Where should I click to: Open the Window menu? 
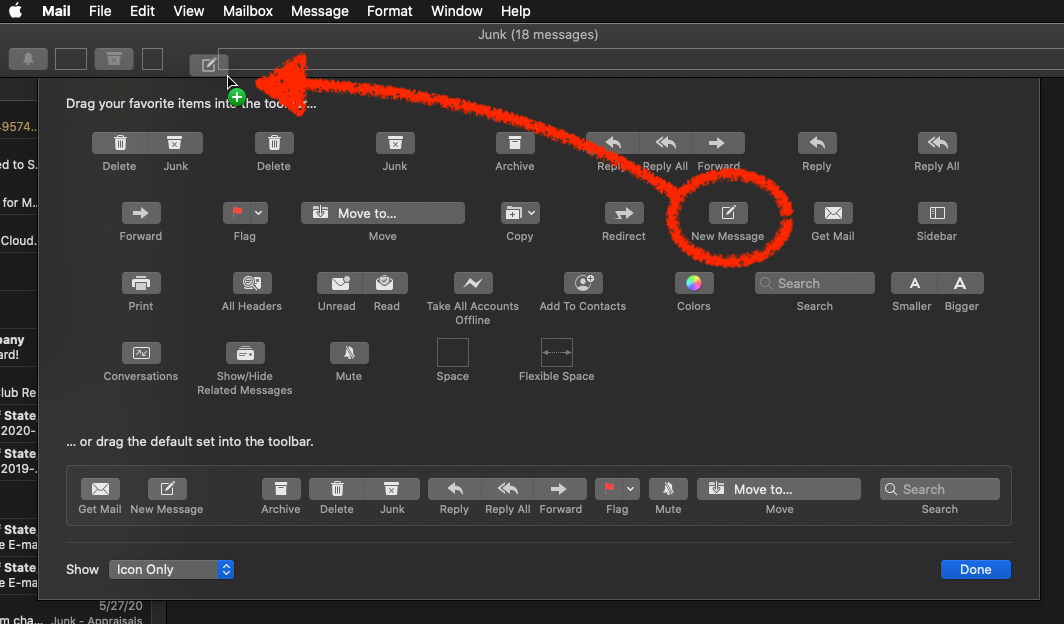point(457,11)
